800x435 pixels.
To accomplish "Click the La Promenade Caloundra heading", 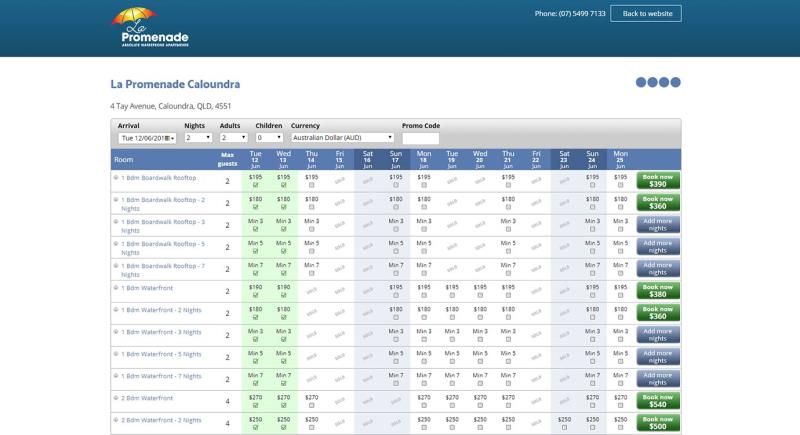I will coord(175,84).
